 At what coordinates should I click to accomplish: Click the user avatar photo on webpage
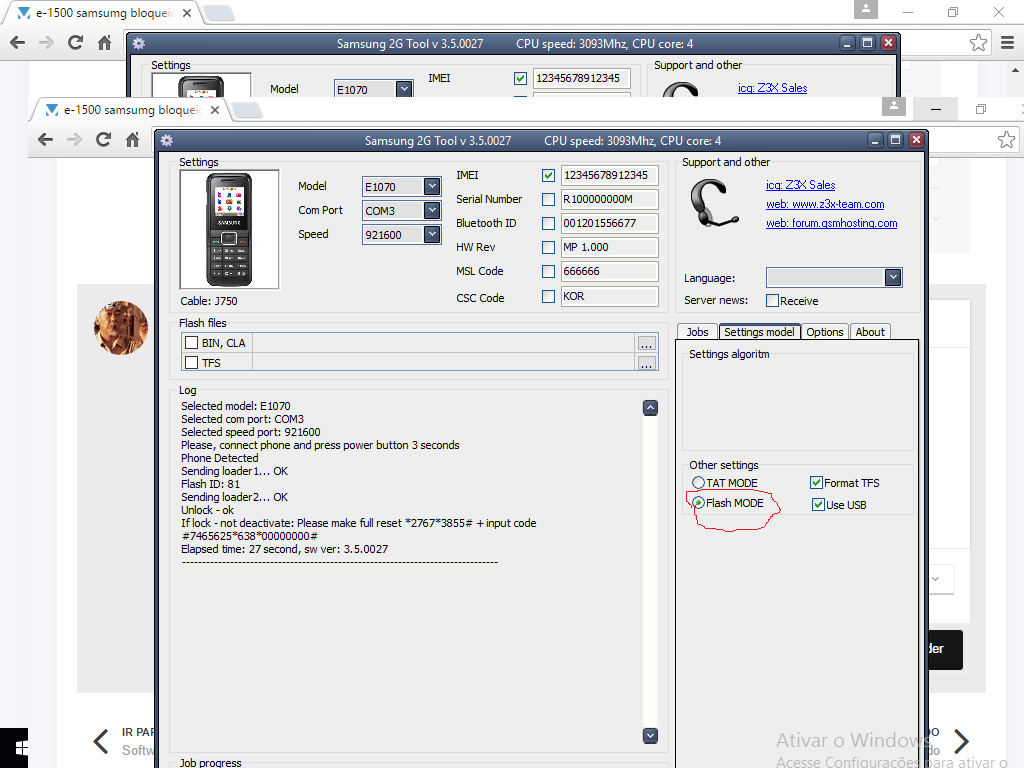121,328
